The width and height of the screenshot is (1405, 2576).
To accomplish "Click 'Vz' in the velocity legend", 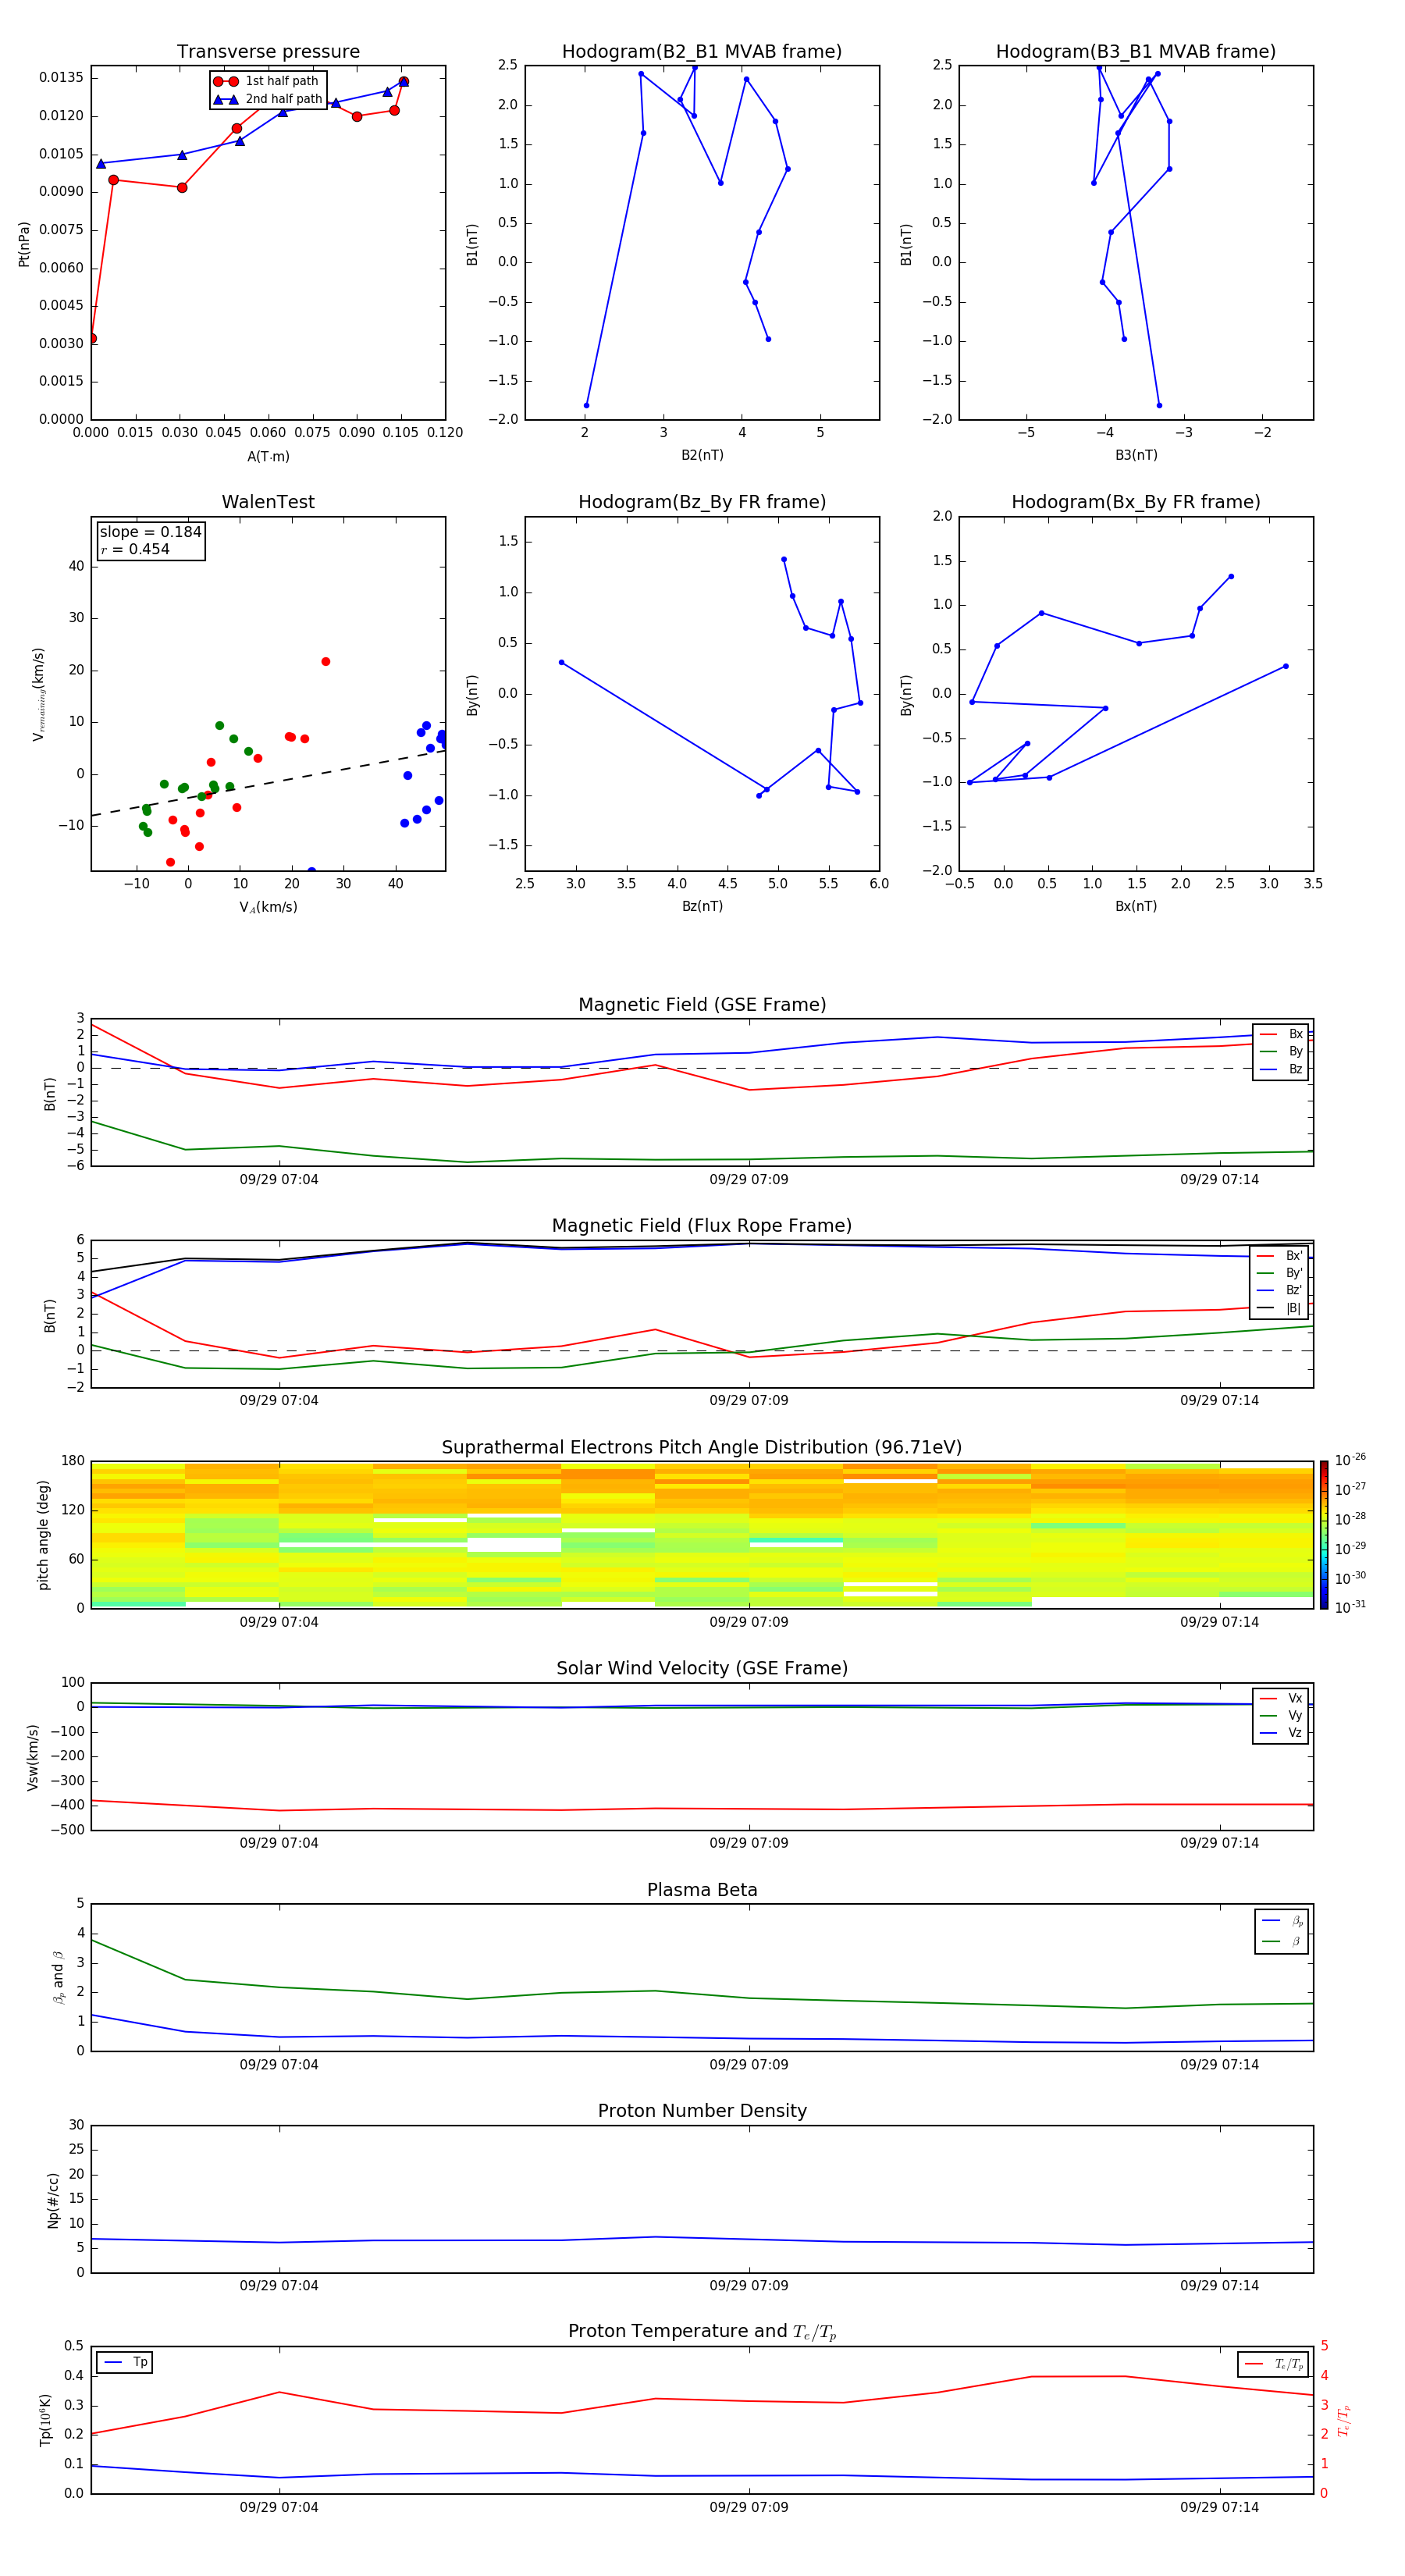I will click(x=1282, y=1733).
